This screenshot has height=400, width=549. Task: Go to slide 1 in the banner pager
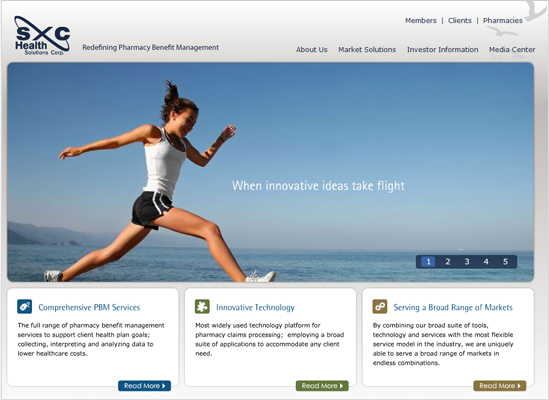tap(428, 262)
